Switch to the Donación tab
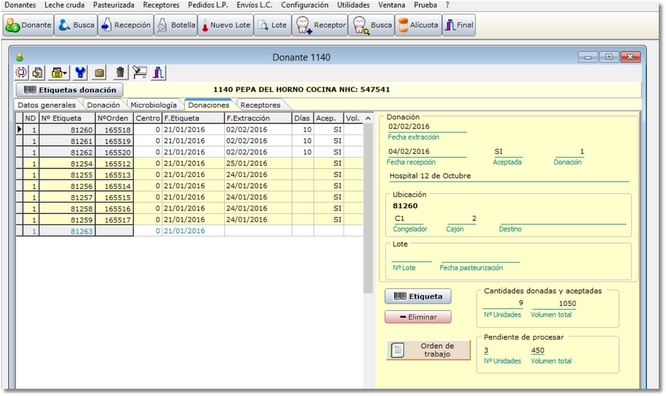The height and width of the screenshot is (396, 666). (103, 105)
